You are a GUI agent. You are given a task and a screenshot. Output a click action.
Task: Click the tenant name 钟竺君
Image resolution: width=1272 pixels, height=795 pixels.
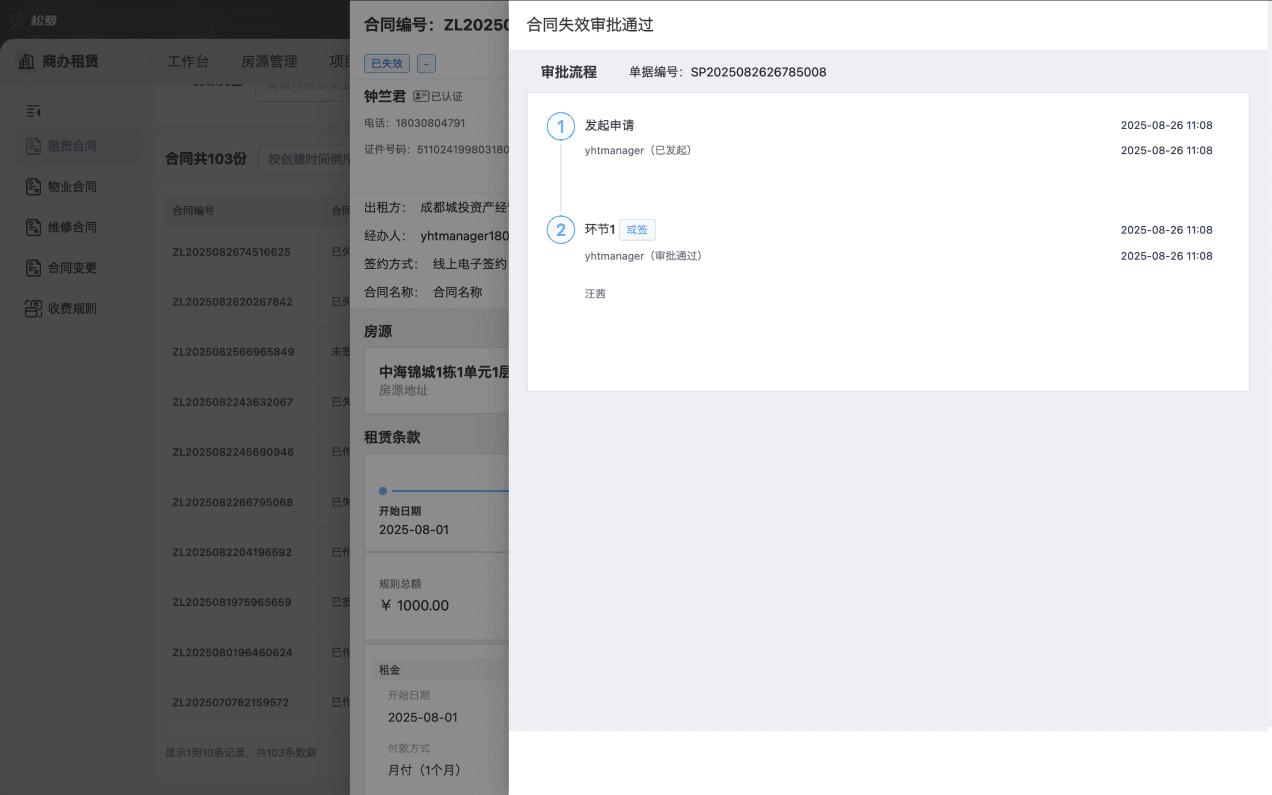385,96
